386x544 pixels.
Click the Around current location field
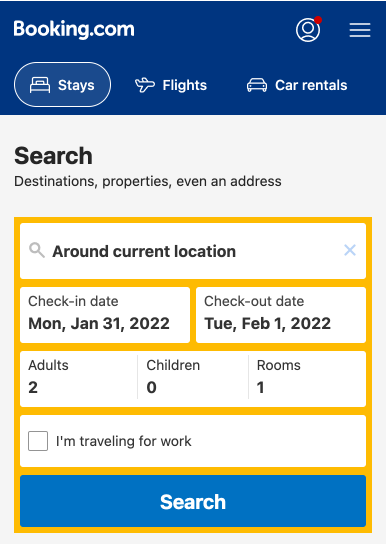(193, 251)
